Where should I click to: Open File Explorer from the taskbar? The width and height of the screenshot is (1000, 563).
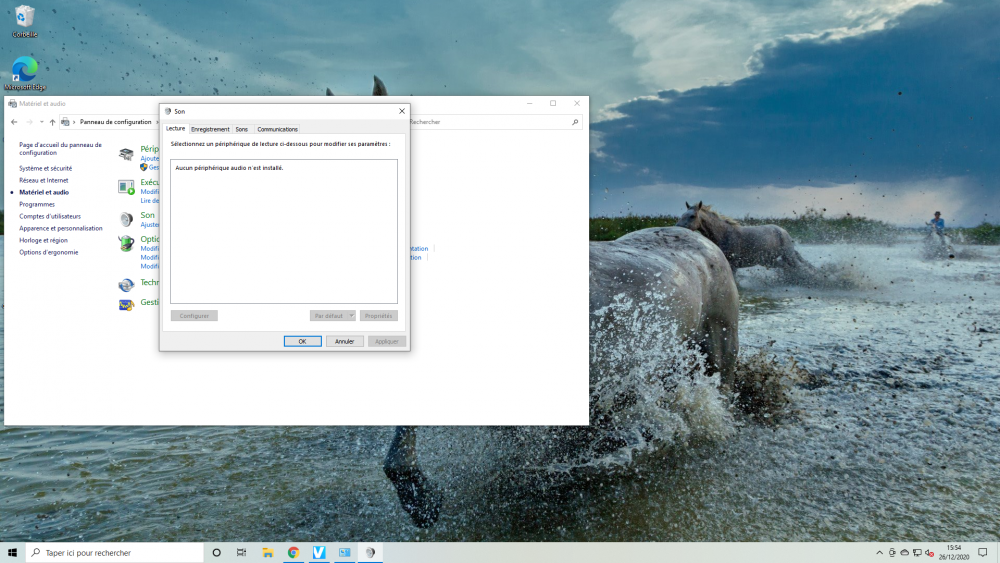[x=268, y=552]
